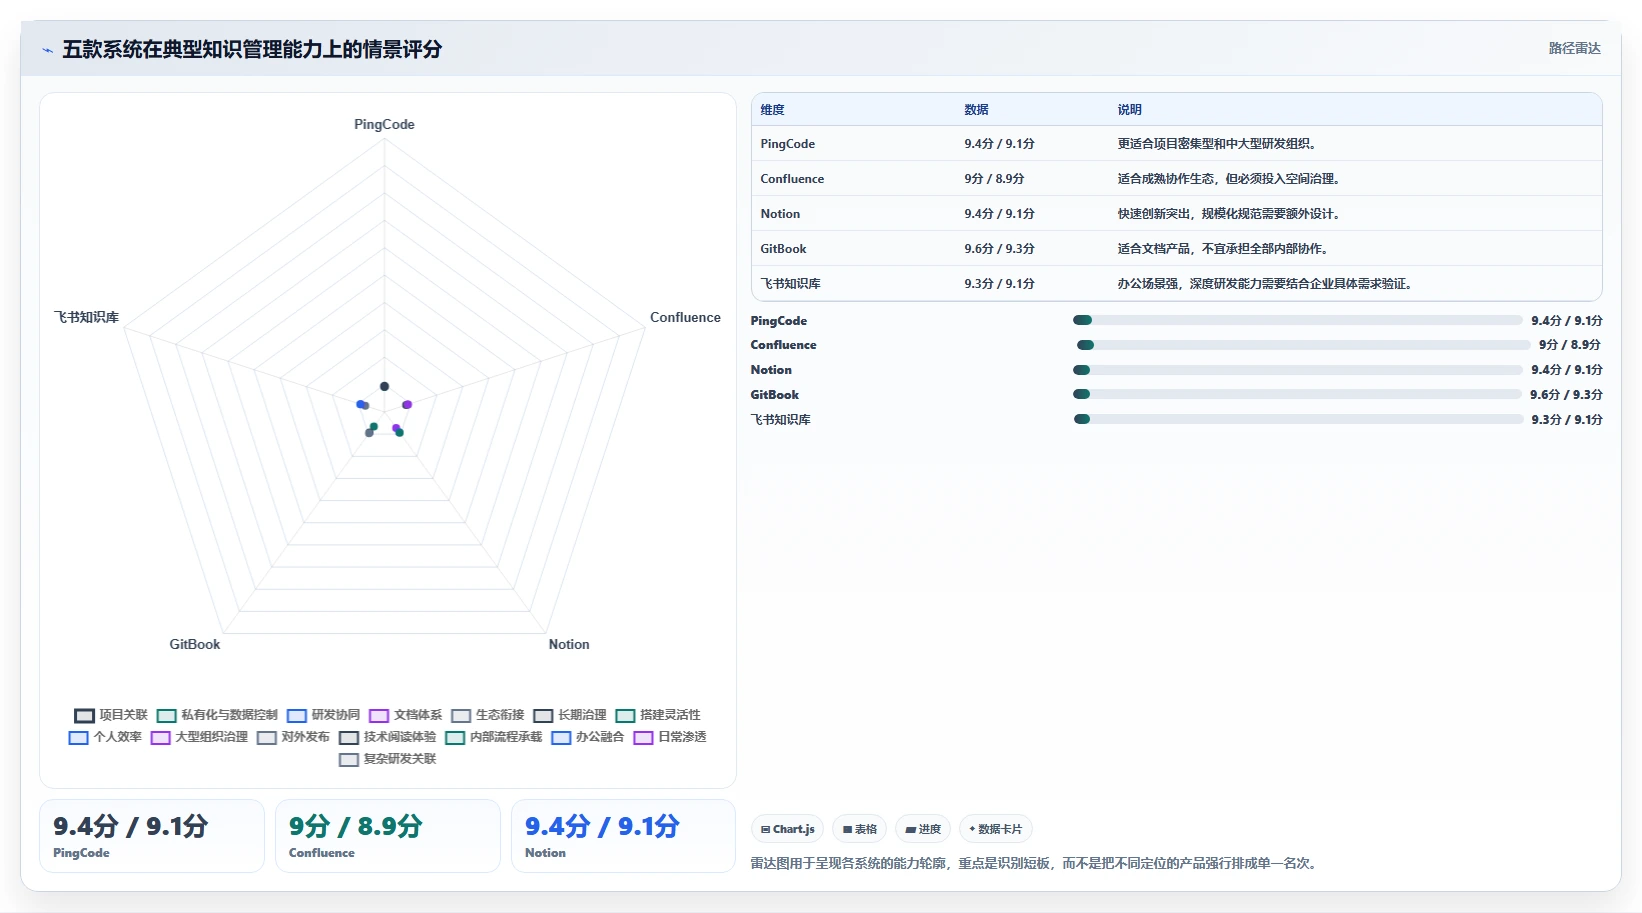Click the 飞书知识库 progress bar
The width and height of the screenshot is (1642, 913).
click(1298, 420)
